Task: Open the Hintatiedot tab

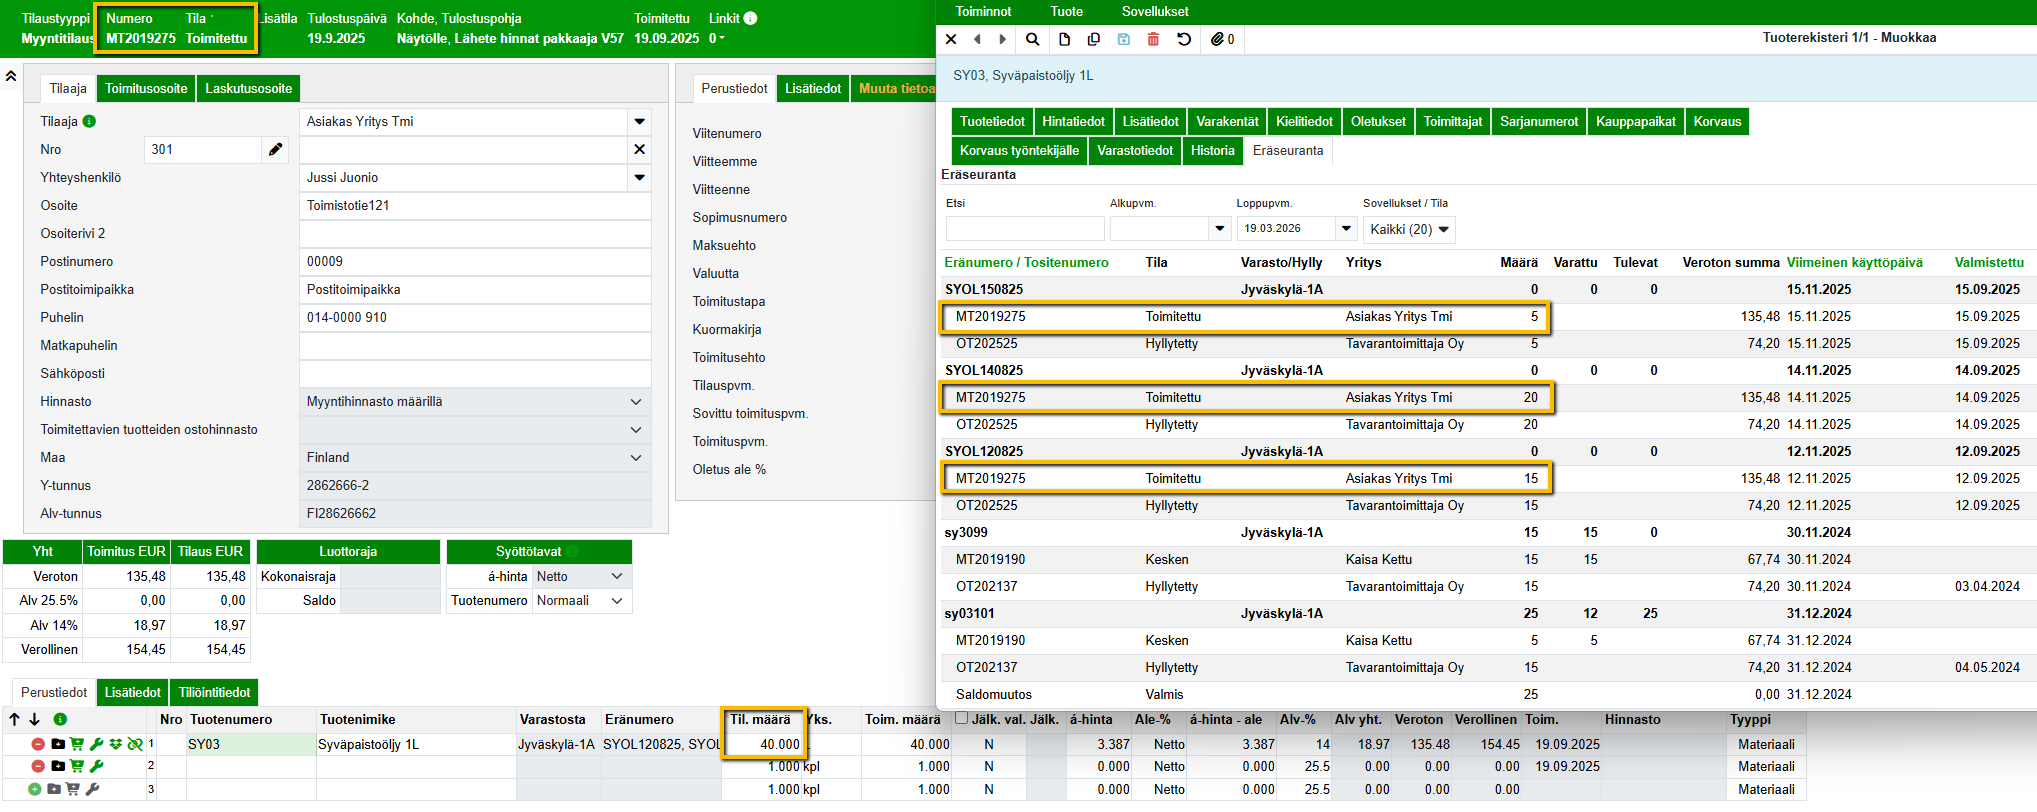Action: tap(1073, 122)
